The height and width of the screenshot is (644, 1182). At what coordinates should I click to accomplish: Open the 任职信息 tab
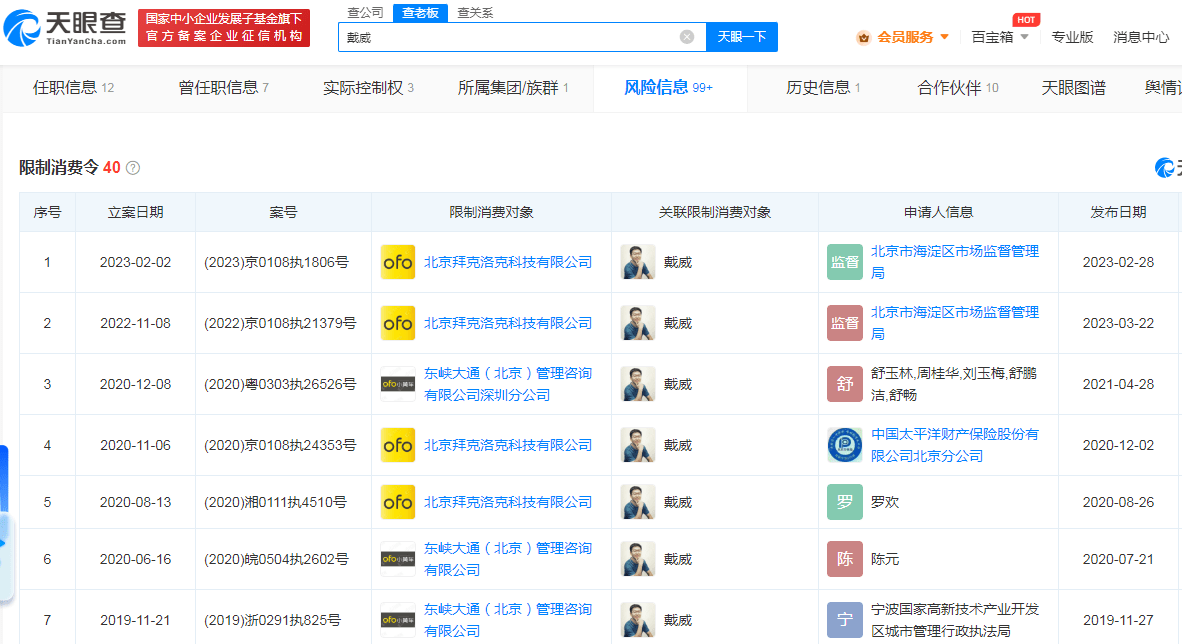tap(73, 88)
